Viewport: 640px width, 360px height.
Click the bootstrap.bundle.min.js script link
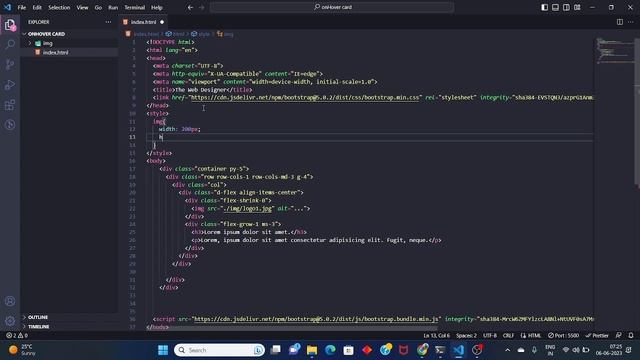[316, 319]
